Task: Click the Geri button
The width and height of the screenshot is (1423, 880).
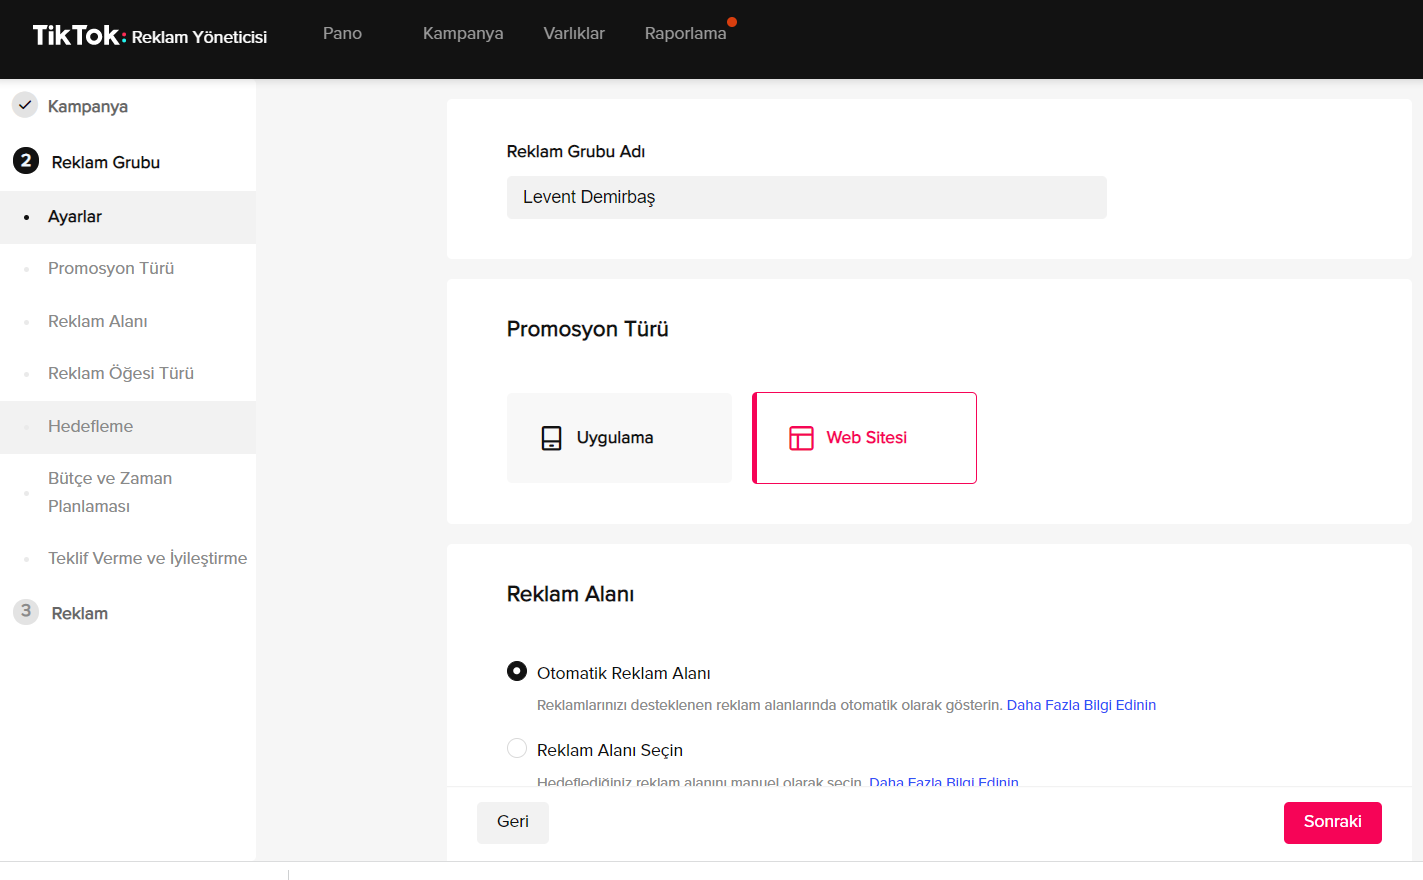Action: (x=513, y=822)
